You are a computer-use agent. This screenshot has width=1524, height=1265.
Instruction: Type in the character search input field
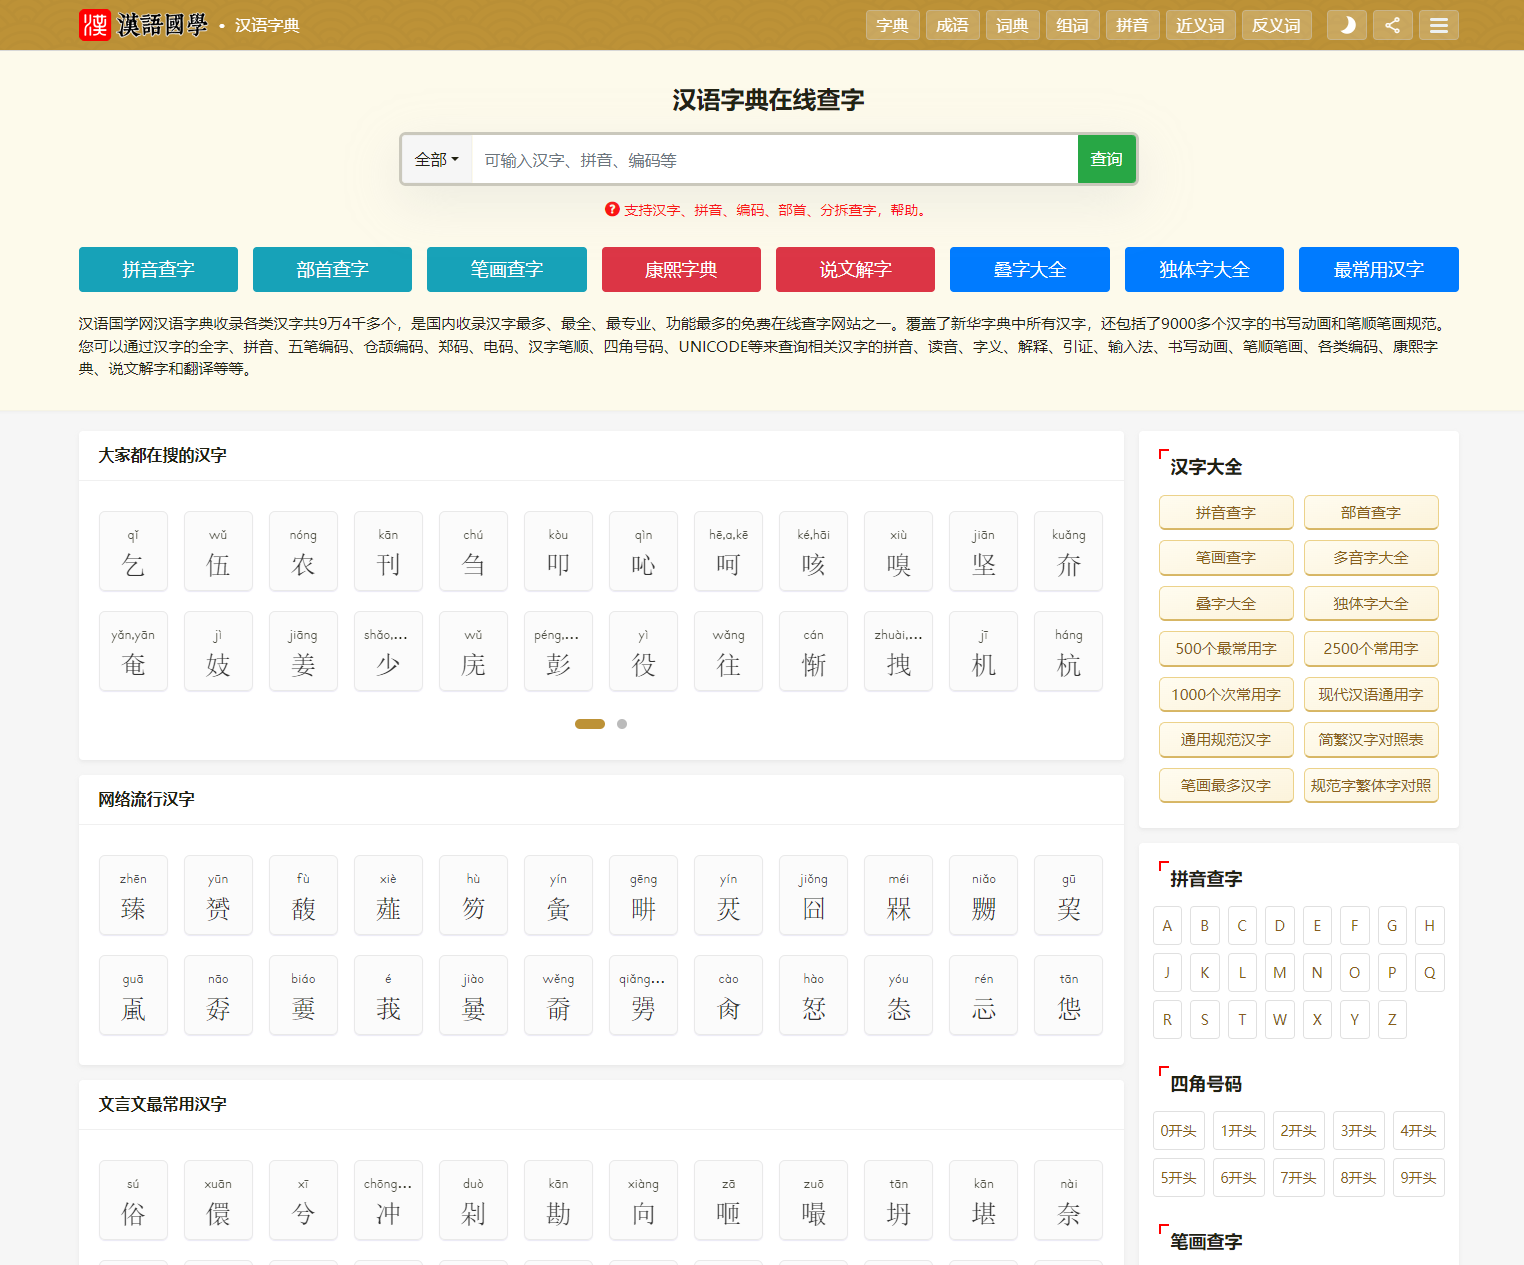(774, 160)
